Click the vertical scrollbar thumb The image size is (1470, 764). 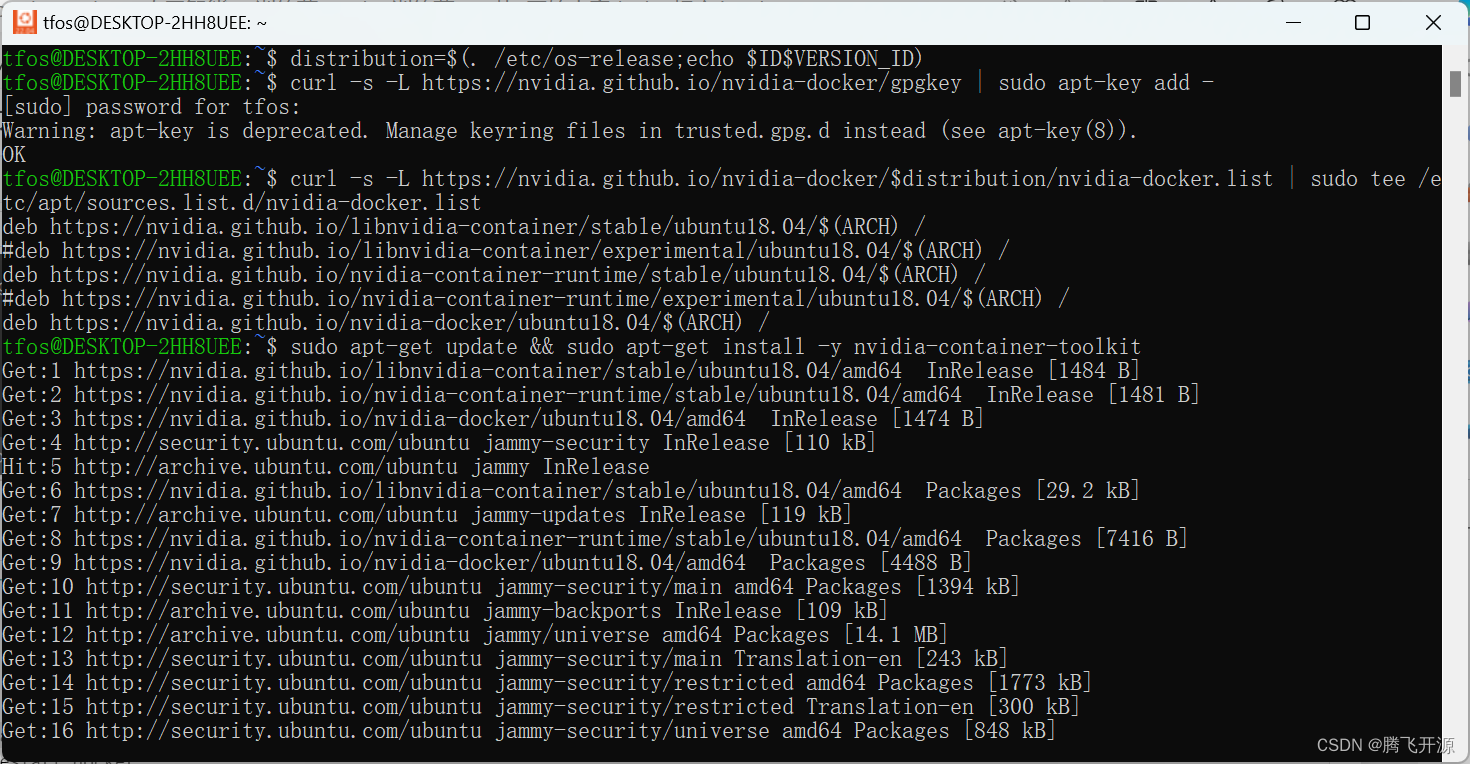click(x=1456, y=85)
